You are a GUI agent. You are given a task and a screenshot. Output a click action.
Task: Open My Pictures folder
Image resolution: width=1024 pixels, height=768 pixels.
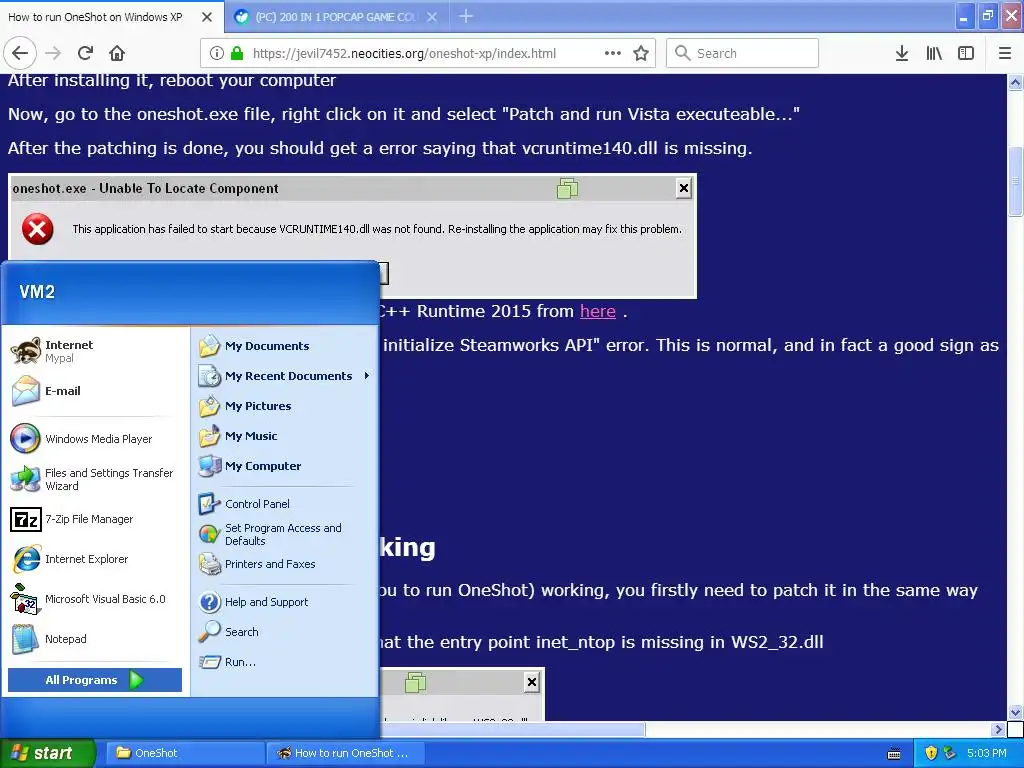click(x=284, y=406)
